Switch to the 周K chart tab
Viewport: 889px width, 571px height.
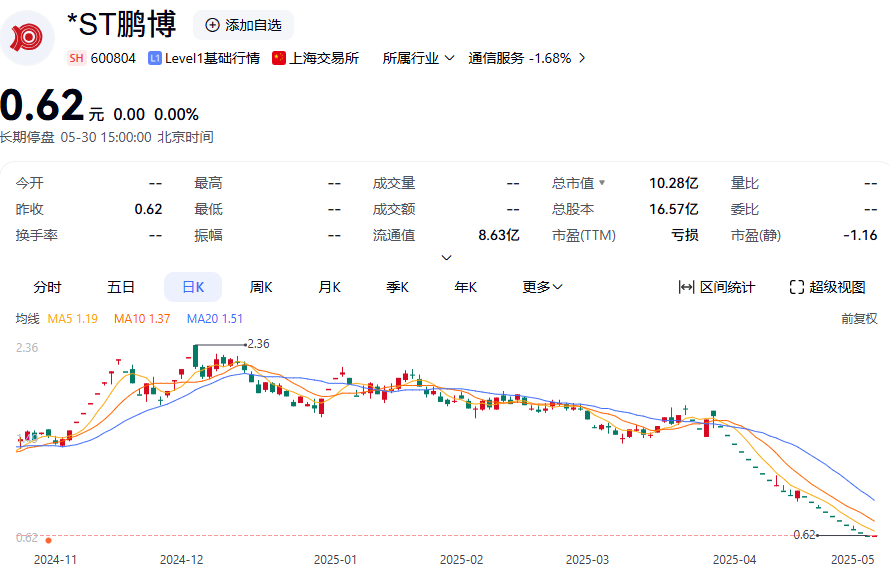262,287
